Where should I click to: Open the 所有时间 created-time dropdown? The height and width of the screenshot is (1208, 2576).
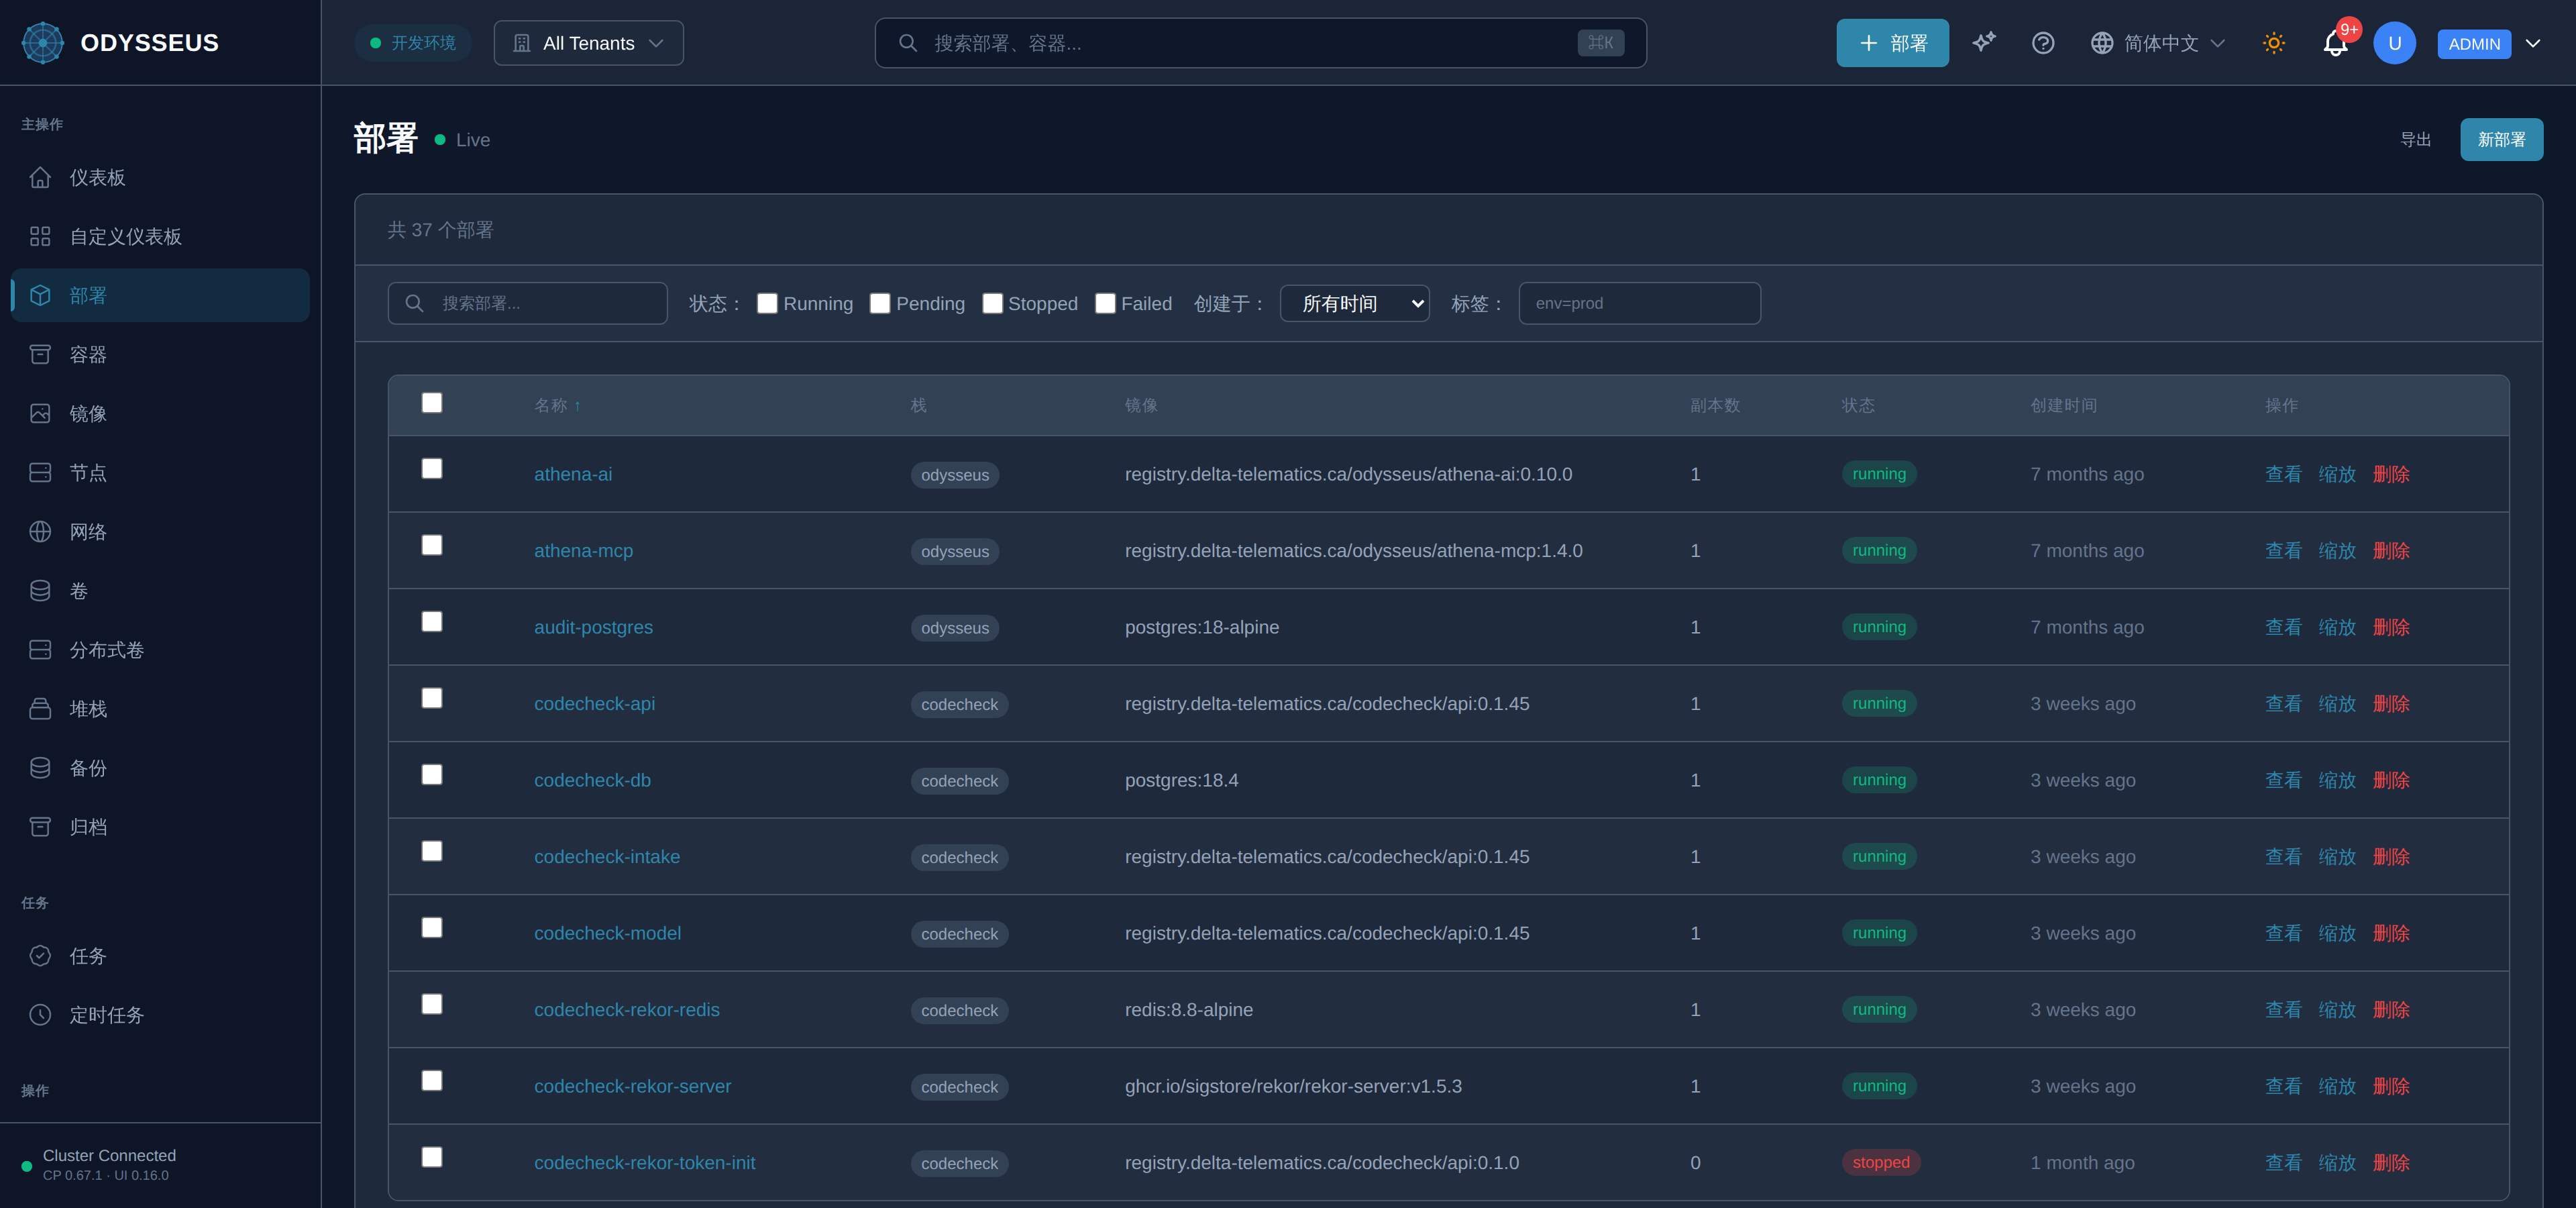(x=1354, y=303)
